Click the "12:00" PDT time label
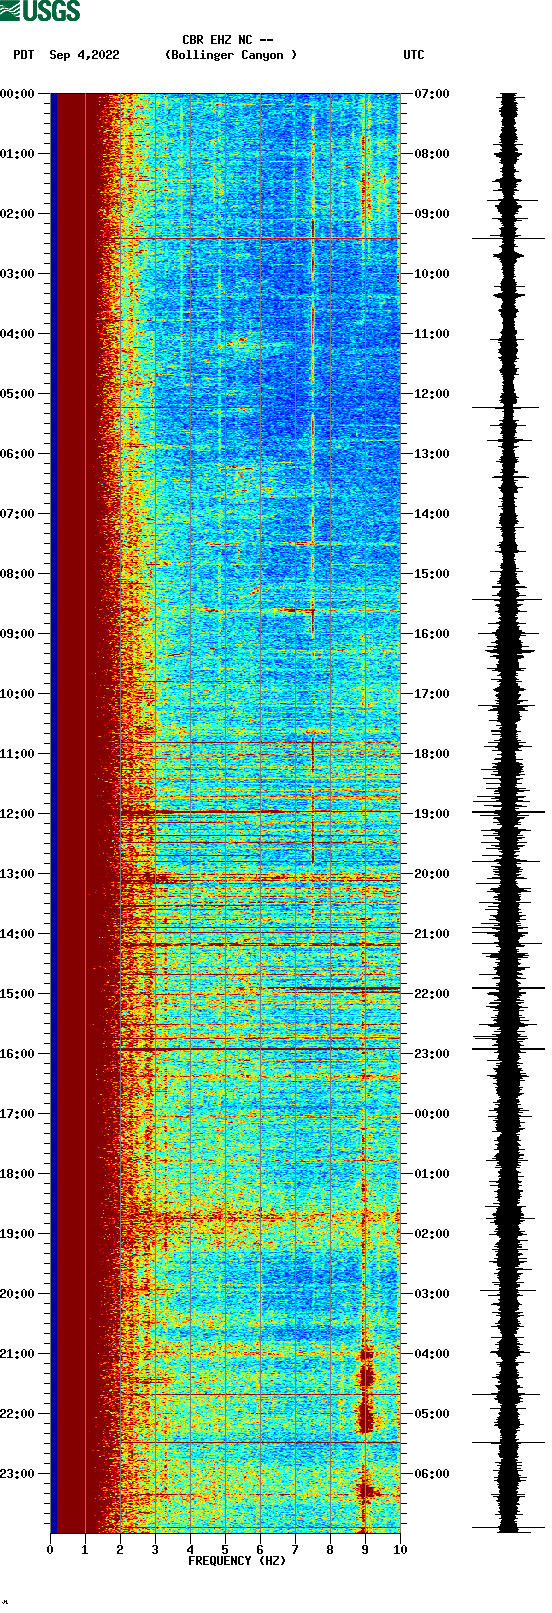The image size is (552, 1613). (17, 814)
